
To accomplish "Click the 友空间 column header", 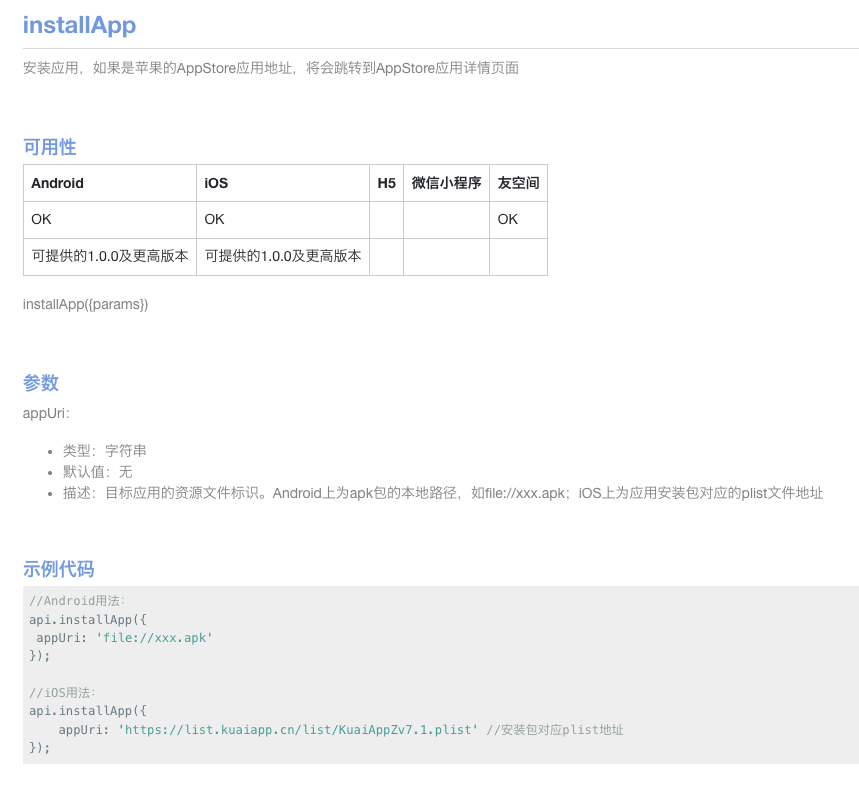I will tap(518, 183).
